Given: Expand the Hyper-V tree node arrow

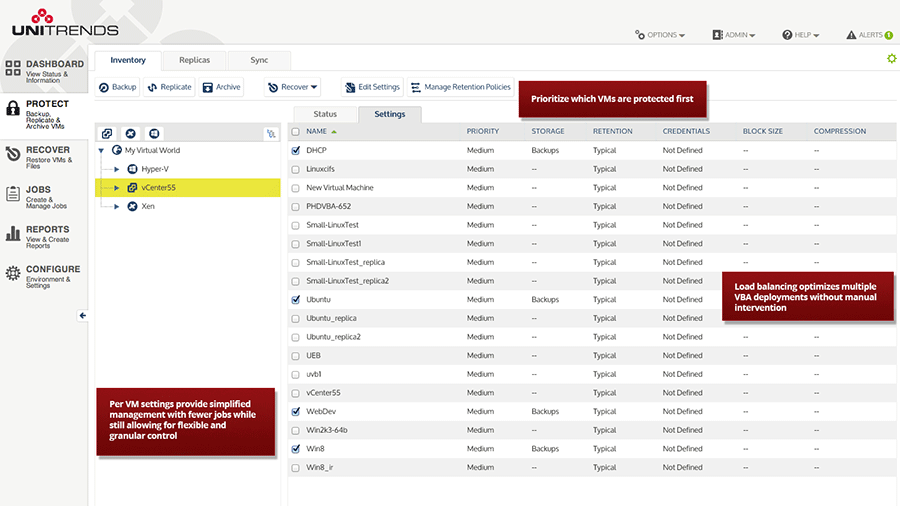Looking at the screenshot, I should click(x=117, y=169).
